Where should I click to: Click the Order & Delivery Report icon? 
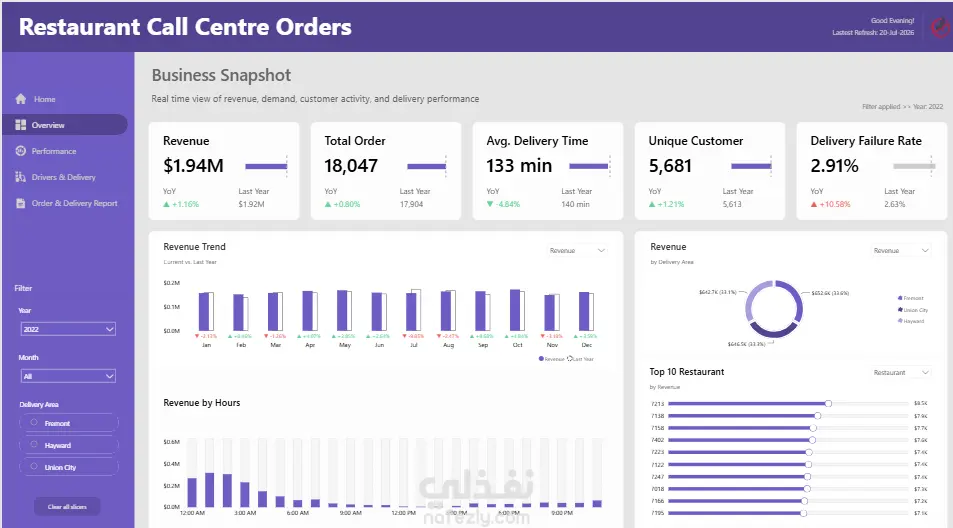click(21, 203)
